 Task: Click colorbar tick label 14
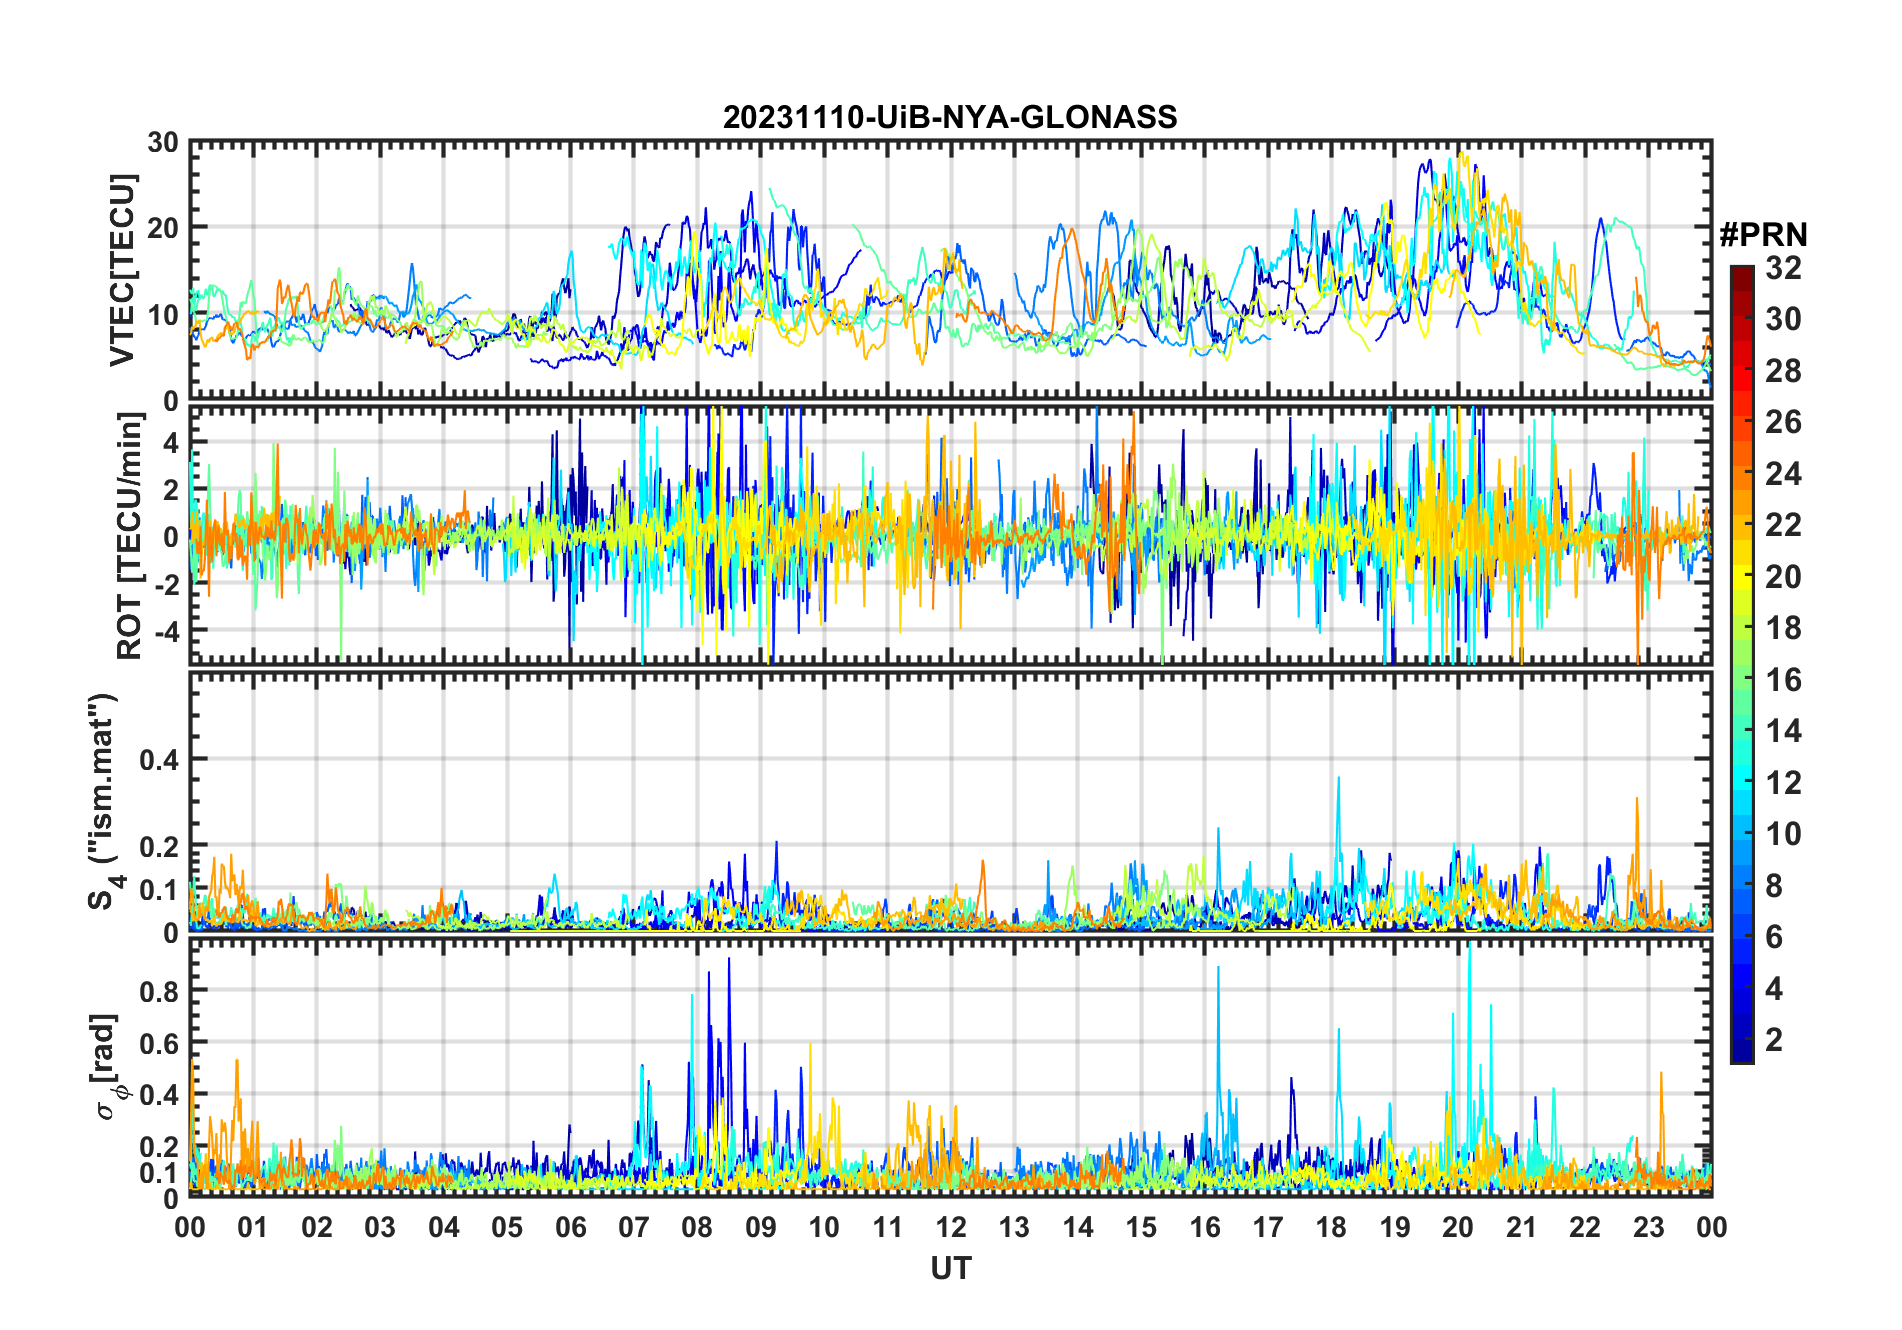click(1783, 731)
